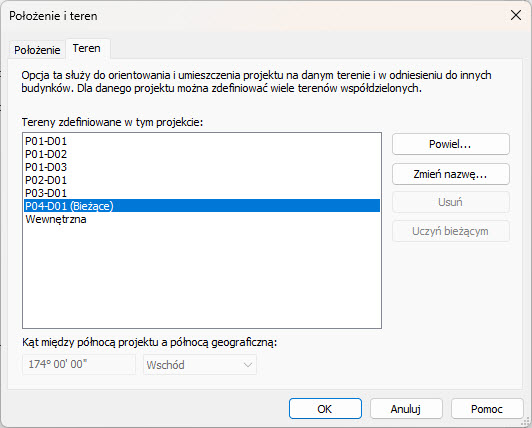The height and width of the screenshot is (428, 532).
Task: Cancel the dialog with Anuluj
Action: pyautogui.click(x=406, y=409)
